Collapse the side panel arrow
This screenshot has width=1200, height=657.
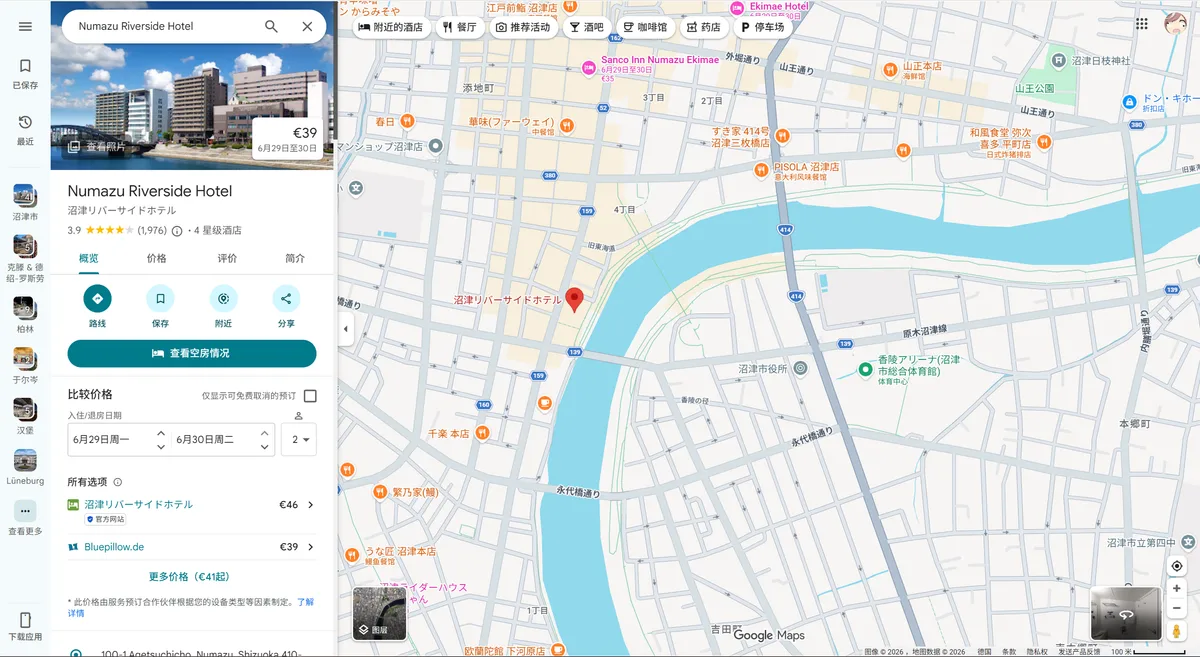pyautogui.click(x=346, y=329)
